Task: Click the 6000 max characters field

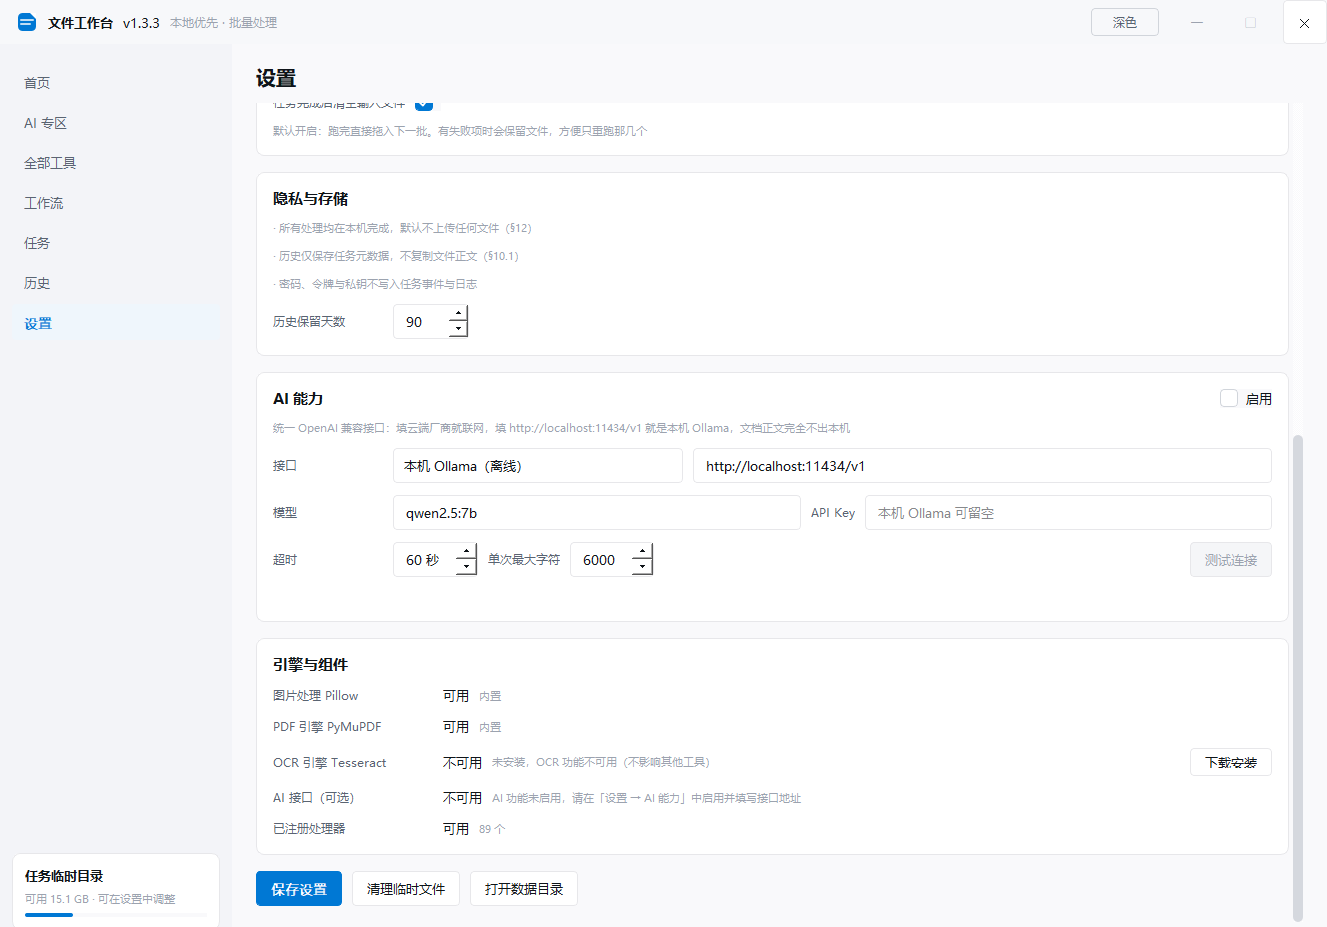Action: (x=612, y=560)
